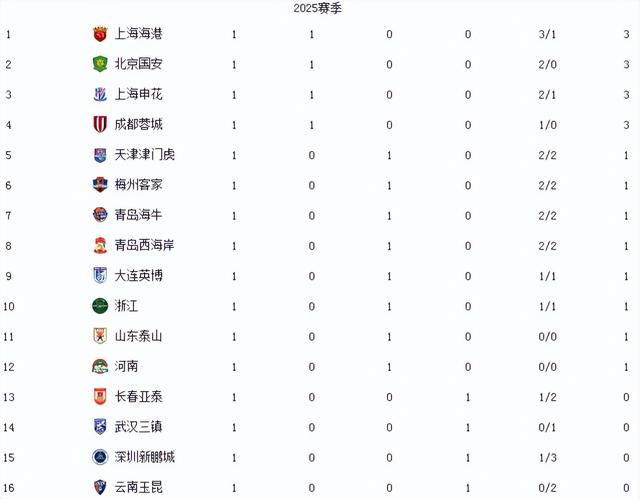640x499 pixels.
Task: Click the 梅州客家 club logo
Action: (100, 185)
